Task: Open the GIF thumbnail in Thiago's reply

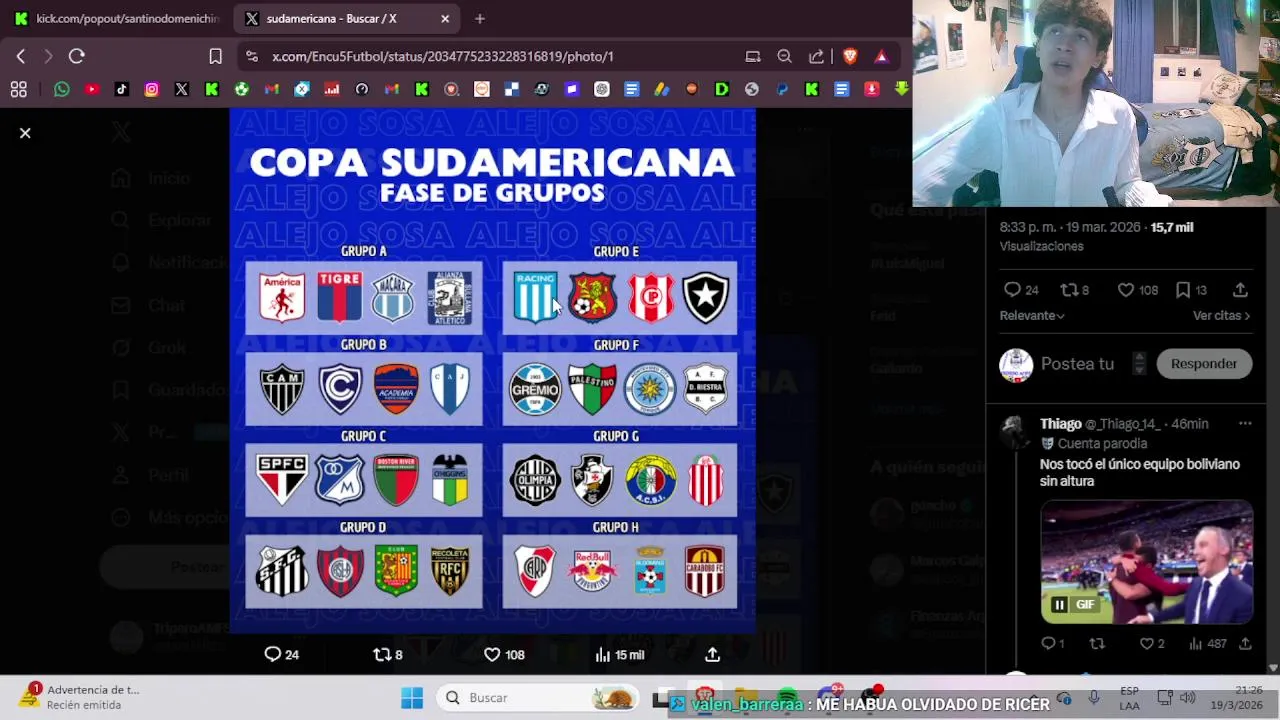Action: click(x=1147, y=562)
